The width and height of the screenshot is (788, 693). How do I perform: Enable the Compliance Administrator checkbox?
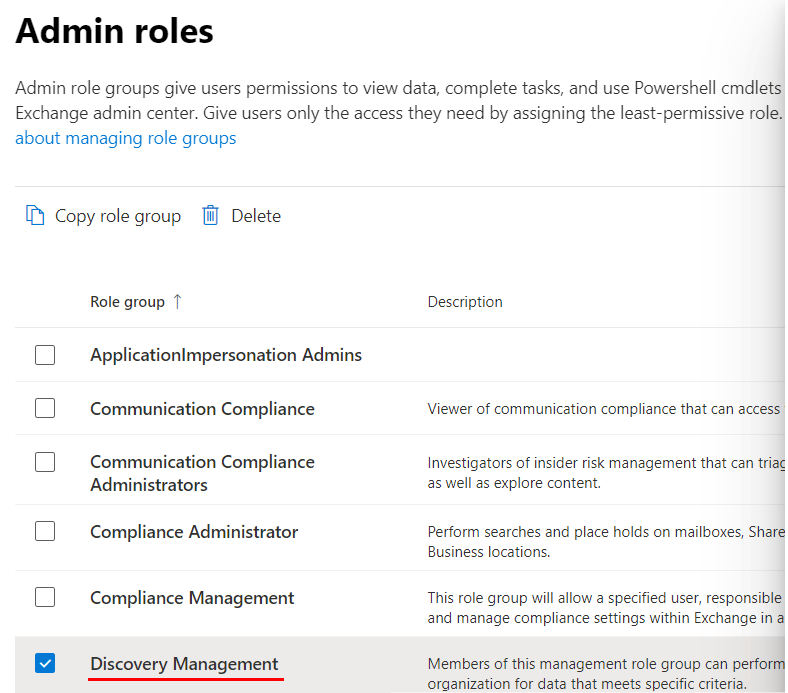pos(45,531)
